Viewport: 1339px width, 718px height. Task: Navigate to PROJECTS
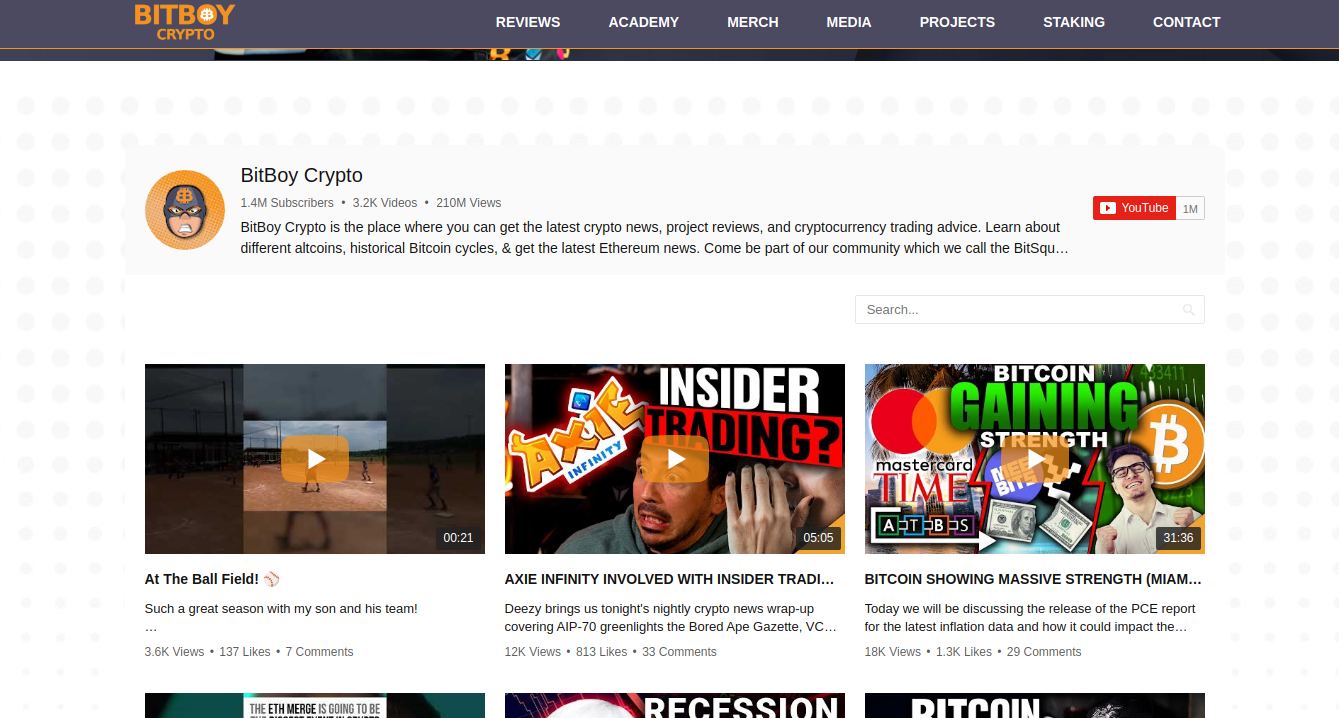(x=957, y=22)
